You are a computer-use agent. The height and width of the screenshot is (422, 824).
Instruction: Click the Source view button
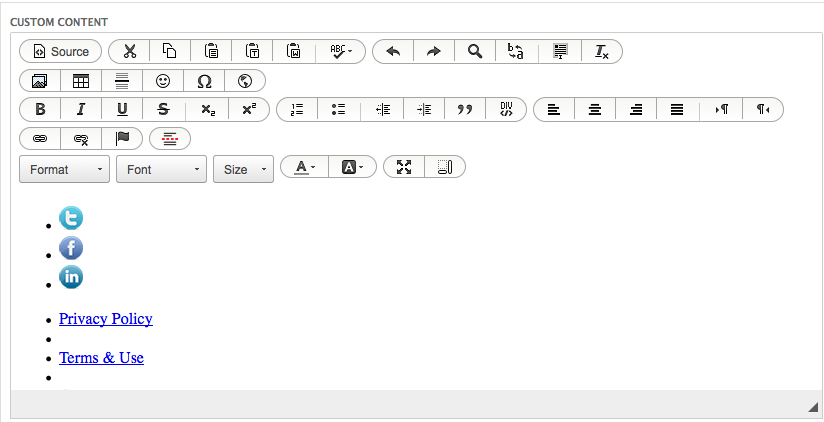click(x=60, y=52)
